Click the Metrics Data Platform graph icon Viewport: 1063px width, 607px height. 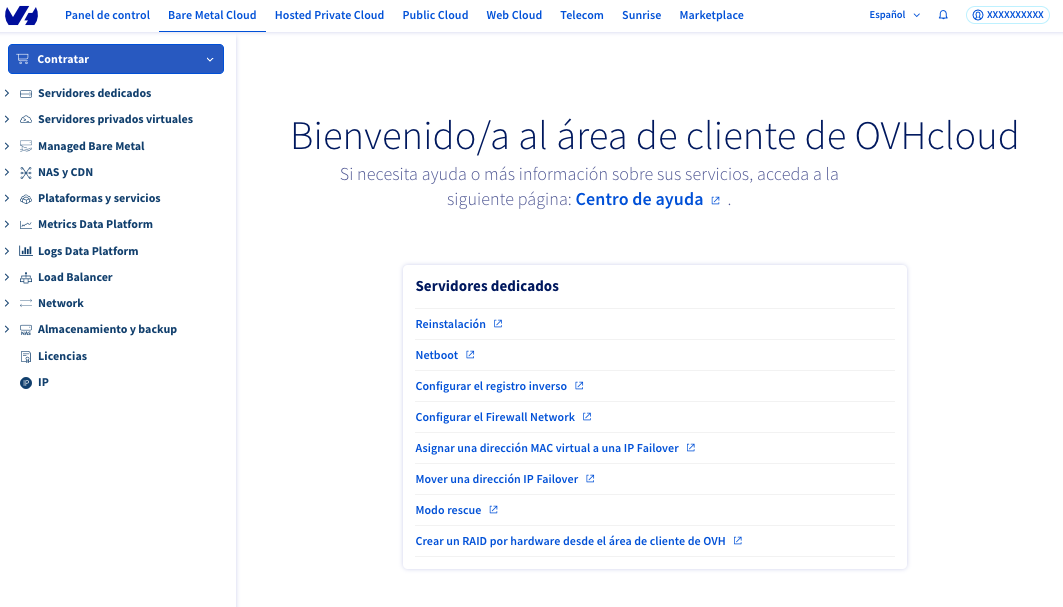(24, 223)
